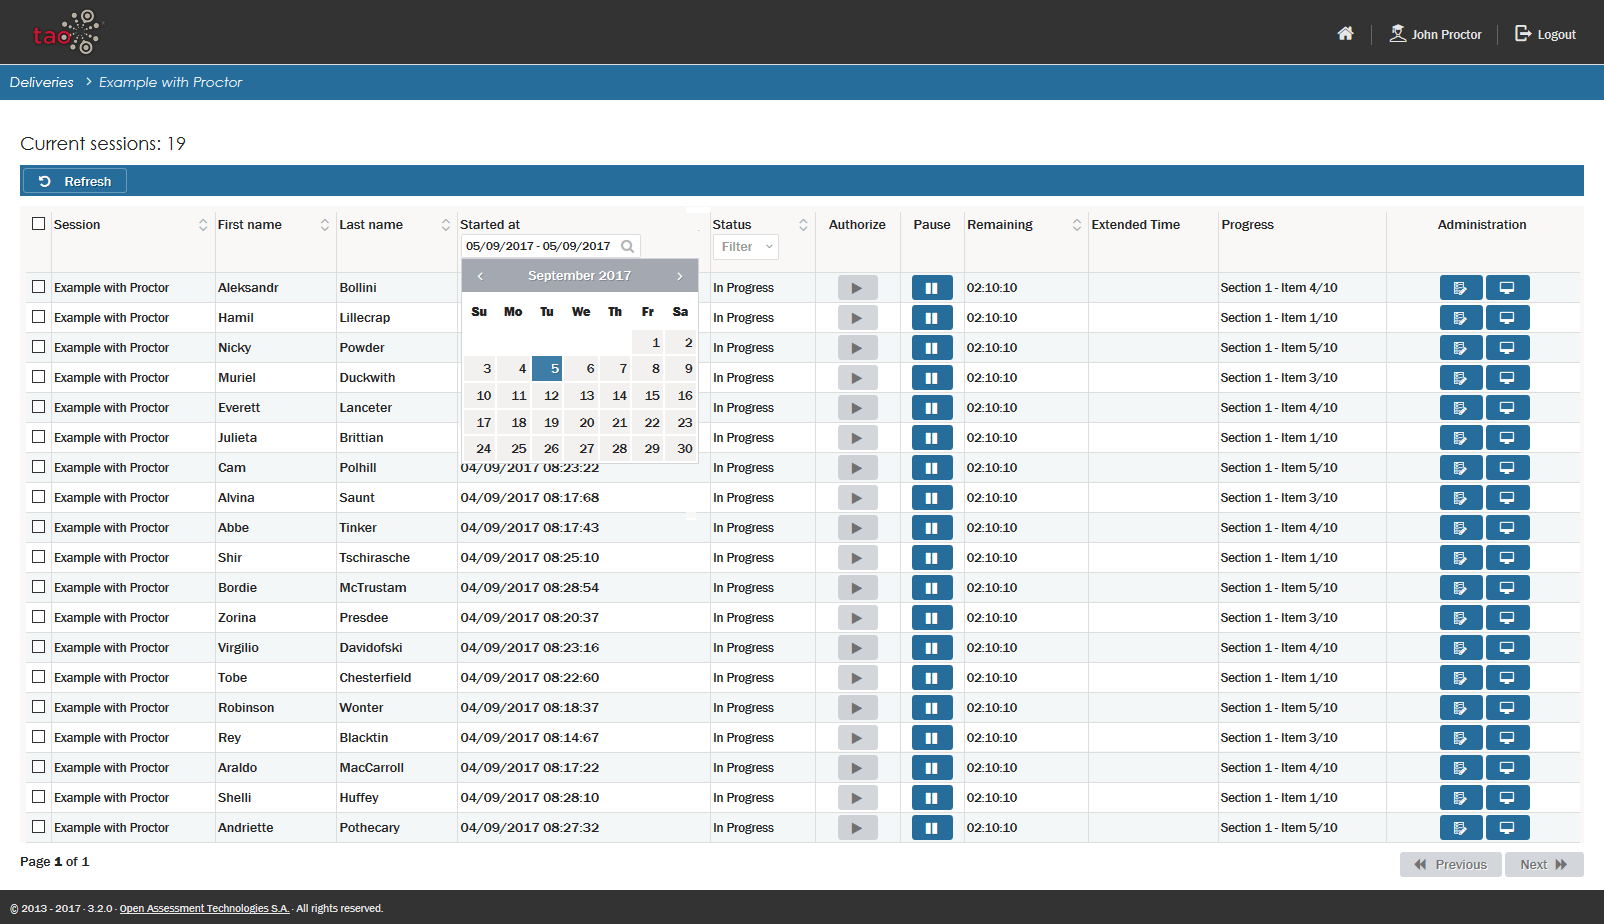
Task: Open monitor icon for Shelli Huffey
Action: pos(1507,798)
